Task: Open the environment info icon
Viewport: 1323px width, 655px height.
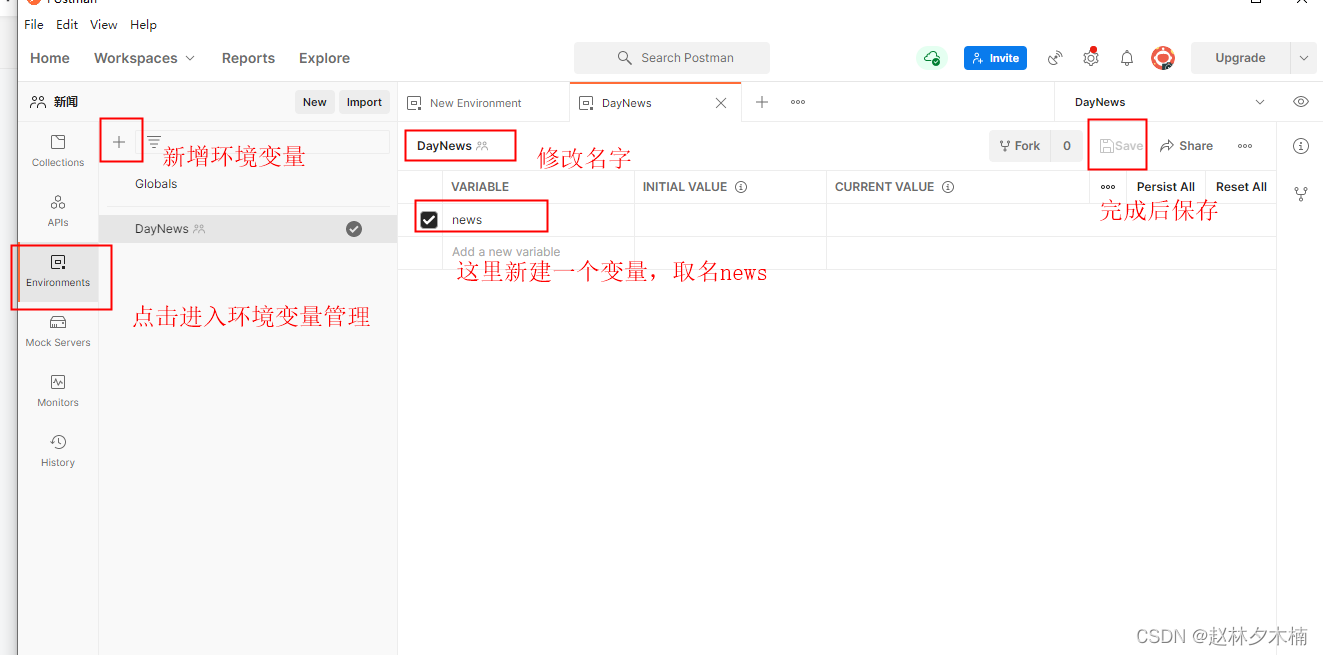Action: click(1301, 146)
